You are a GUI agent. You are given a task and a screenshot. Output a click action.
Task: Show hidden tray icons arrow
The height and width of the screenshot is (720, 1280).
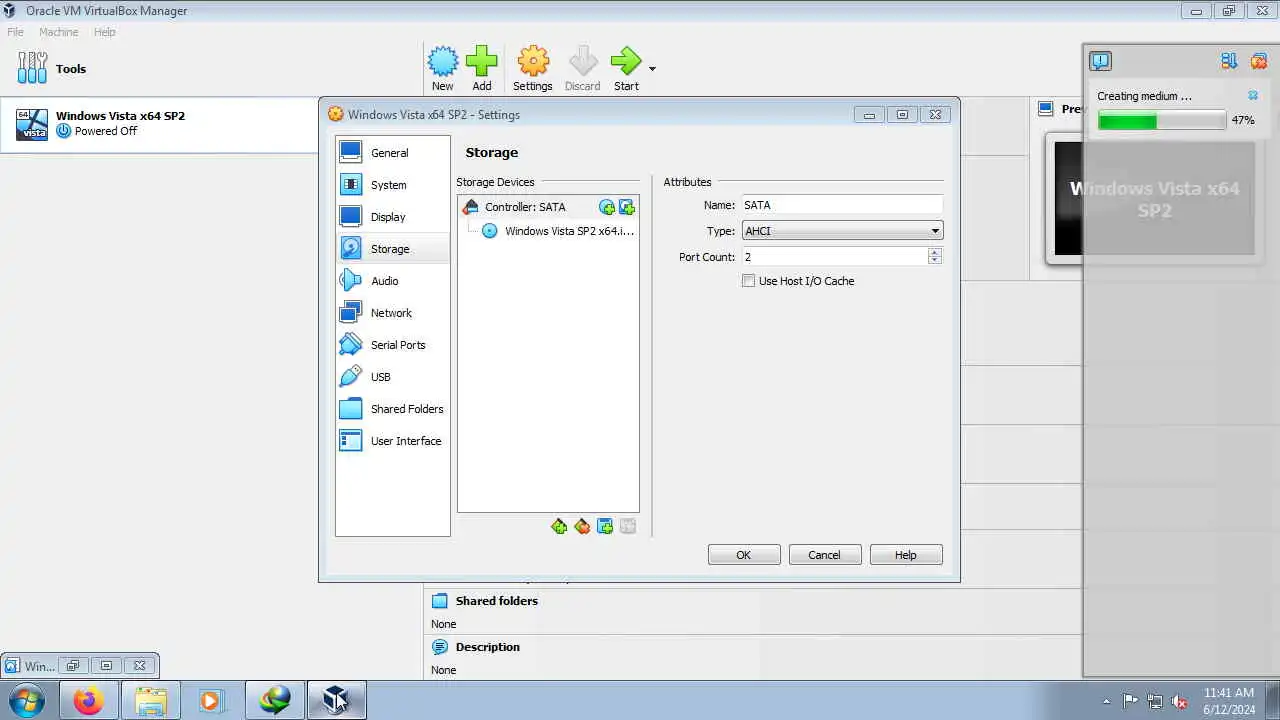point(1106,701)
